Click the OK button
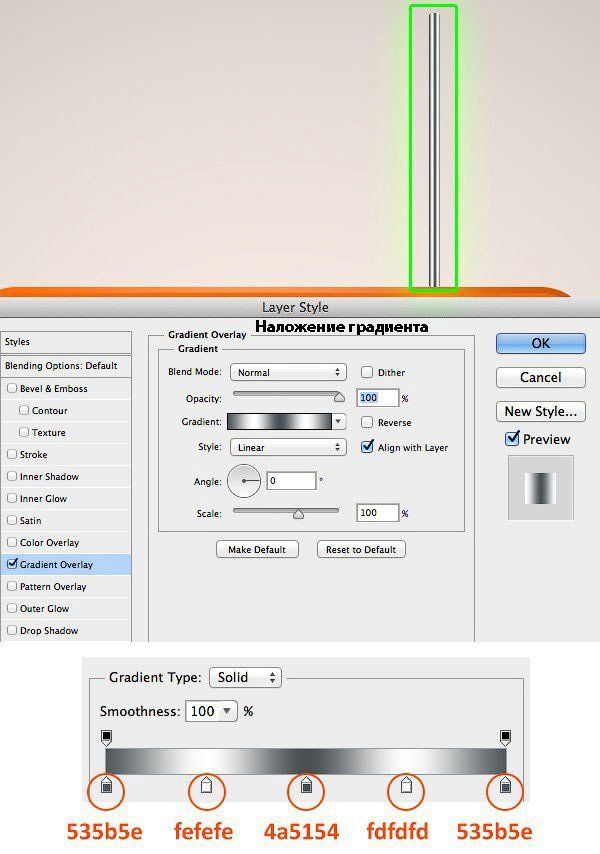 tap(541, 343)
